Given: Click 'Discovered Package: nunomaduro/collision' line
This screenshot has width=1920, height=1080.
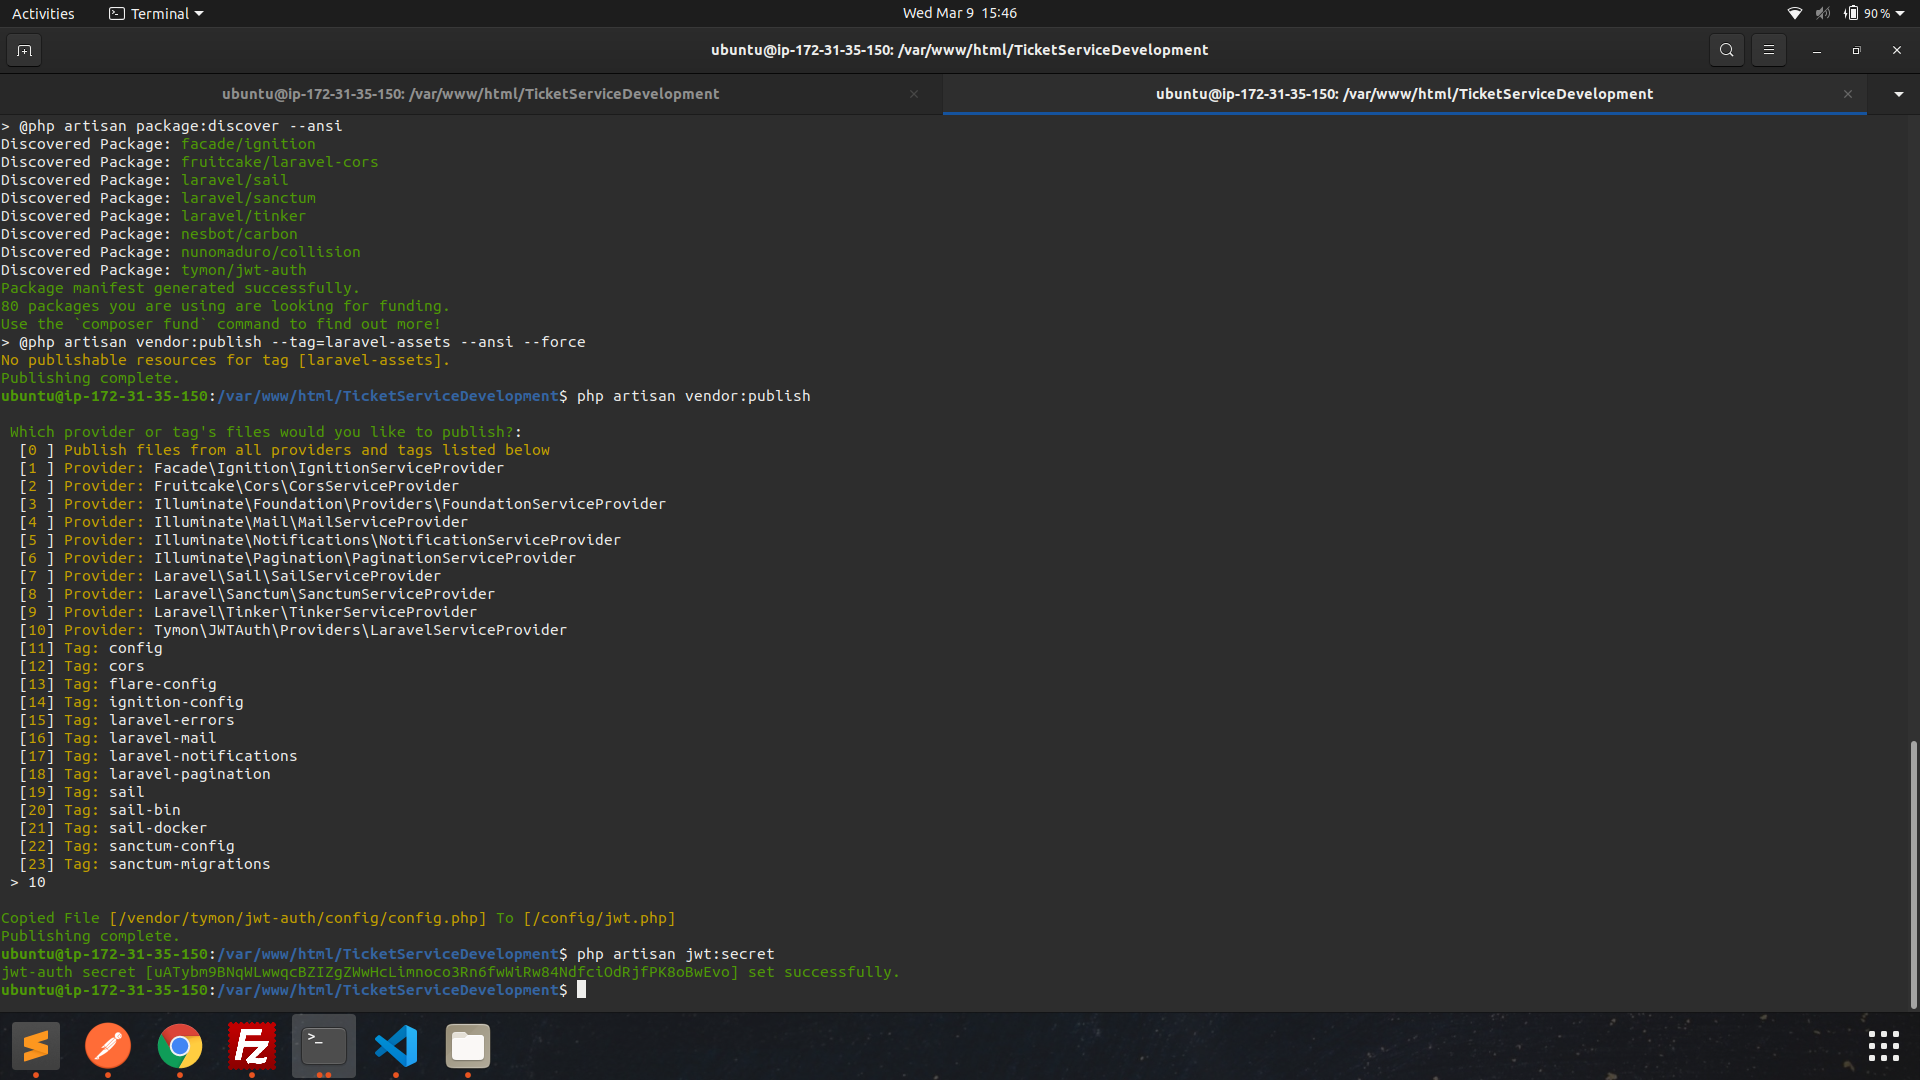Looking at the screenshot, I should [181, 252].
